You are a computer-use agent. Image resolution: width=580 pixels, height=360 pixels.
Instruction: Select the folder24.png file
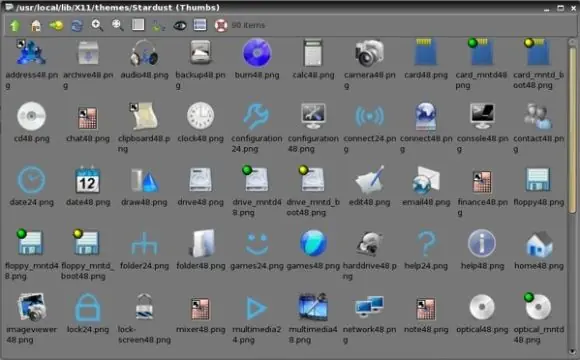point(145,244)
